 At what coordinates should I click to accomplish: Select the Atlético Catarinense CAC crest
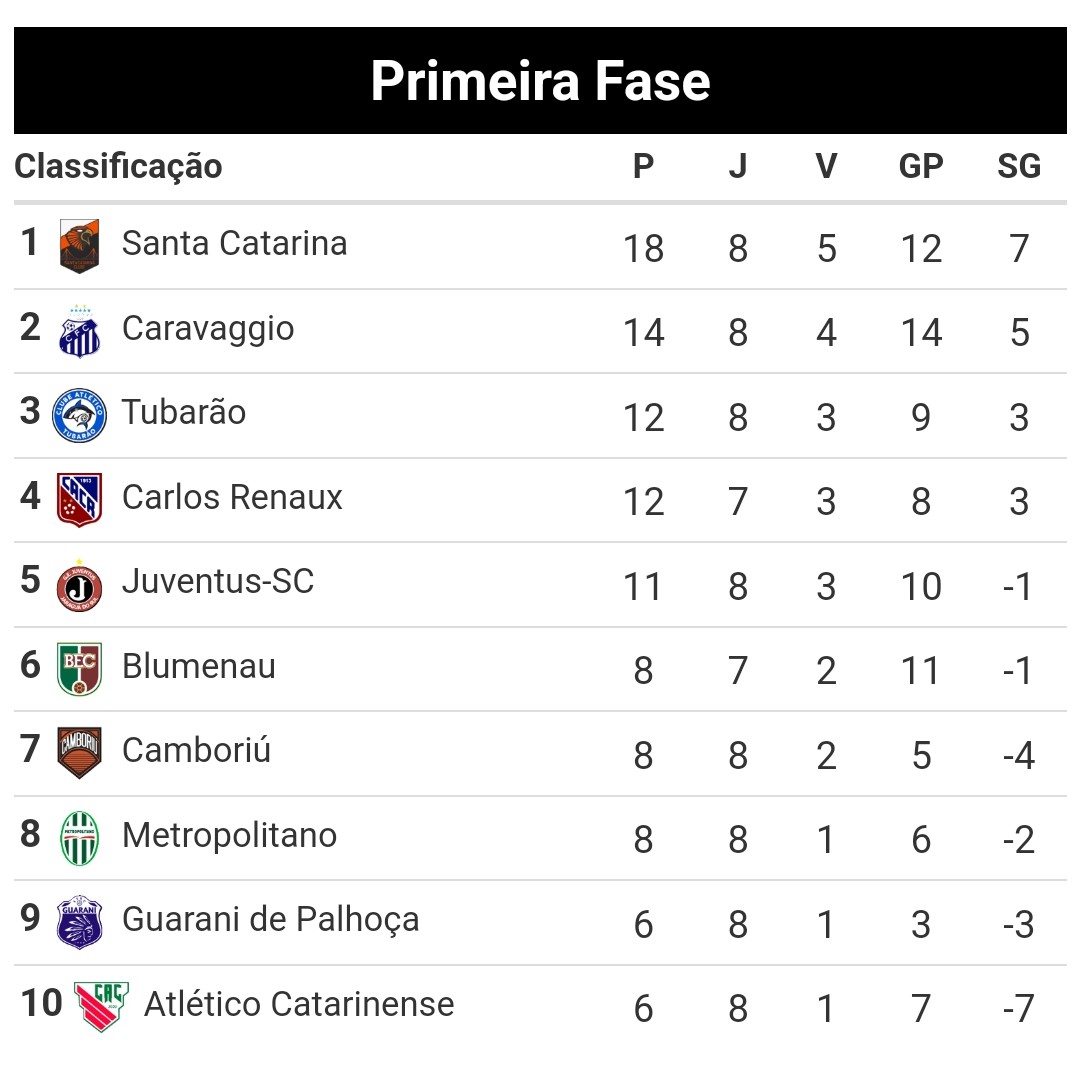(101, 1006)
